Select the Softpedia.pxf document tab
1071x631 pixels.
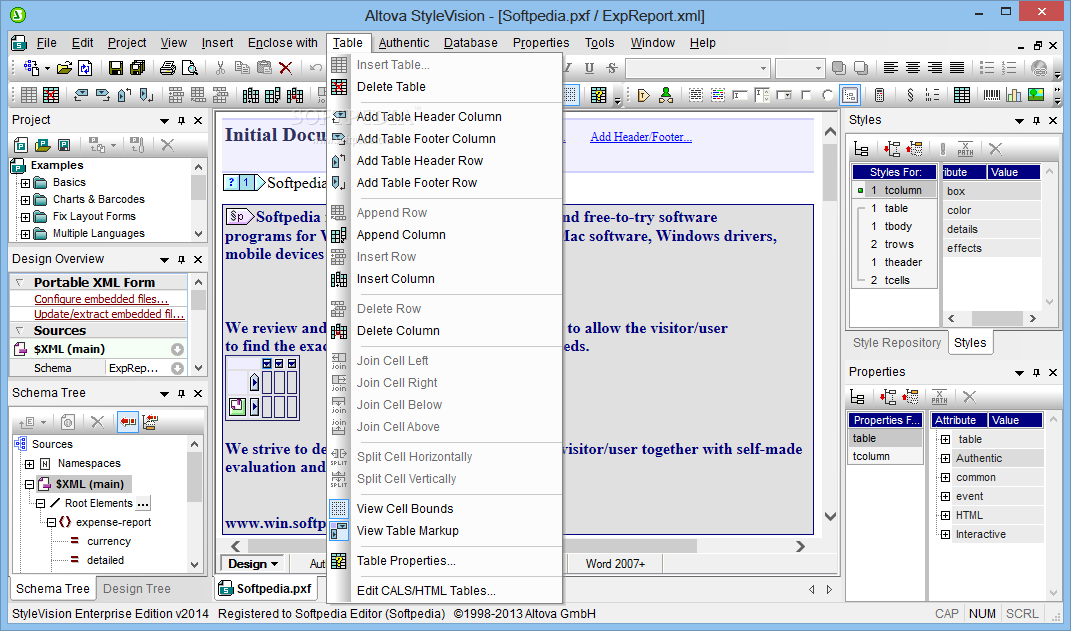point(266,589)
